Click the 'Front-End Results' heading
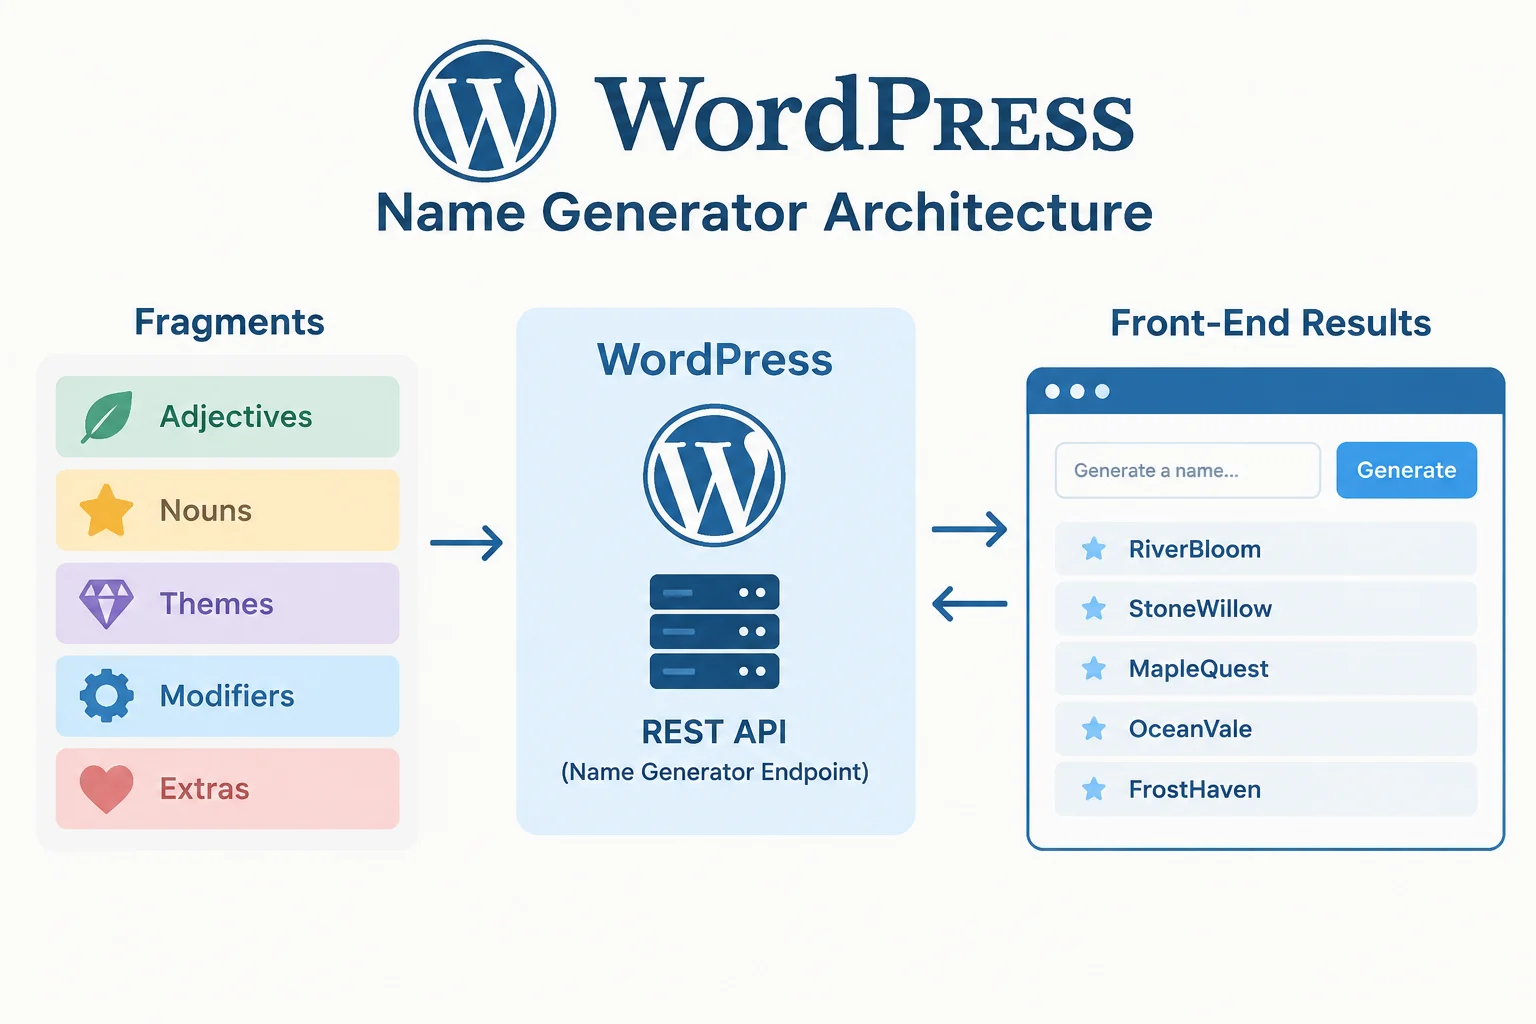Viewport: 1536px width, 1024px height. pos(1271,323)
